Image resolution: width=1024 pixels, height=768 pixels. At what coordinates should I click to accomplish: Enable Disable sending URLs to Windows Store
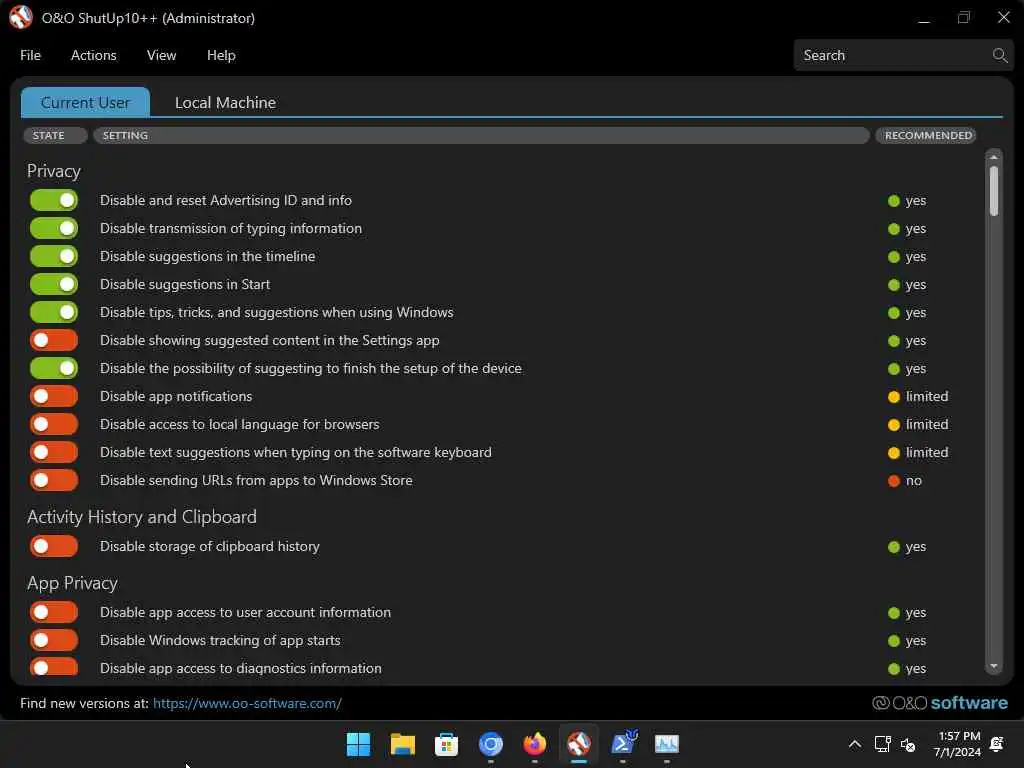pos(54,481)
